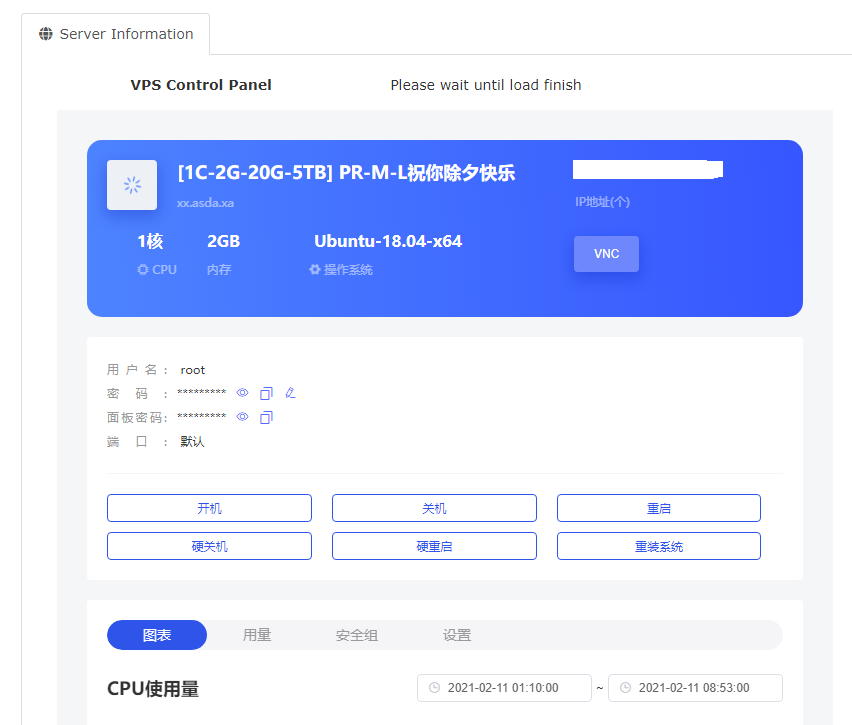This screenshot has width=852, height=725.
Task: Copy the panel password (面板密码)
Action: tap(266, 417)
